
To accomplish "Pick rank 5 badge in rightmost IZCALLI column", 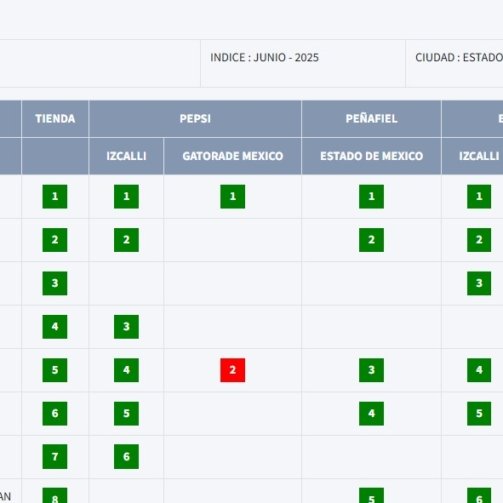I will click(479, 413).
